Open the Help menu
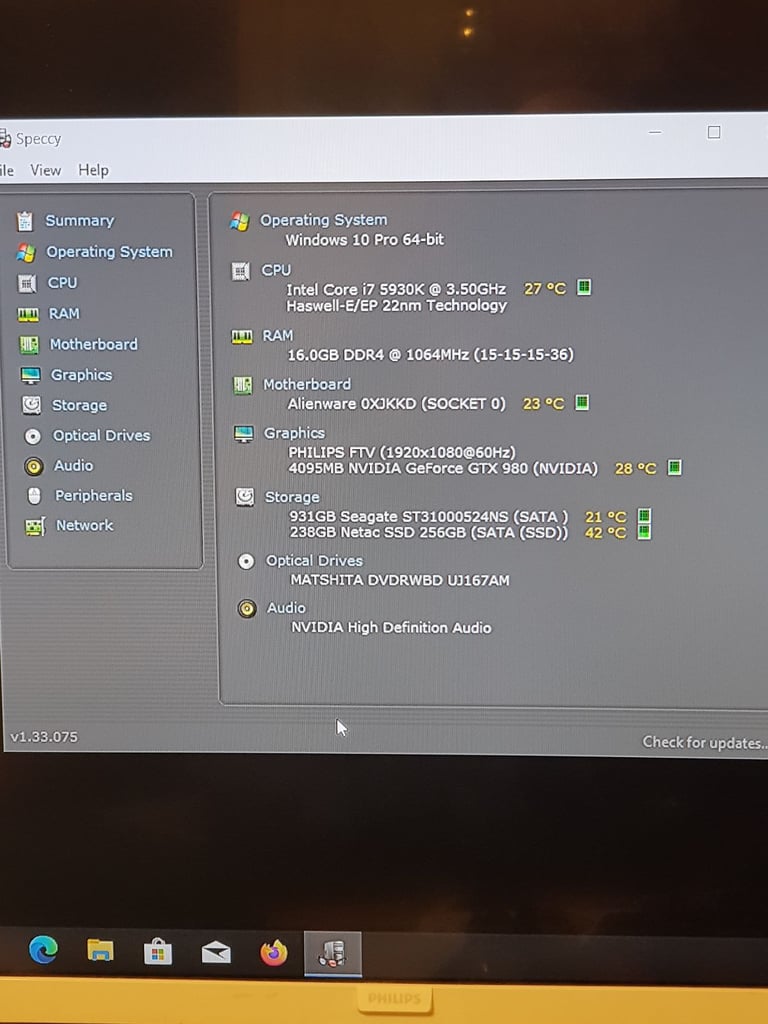This screenshot has height=1024, width=768. [93, 170]
